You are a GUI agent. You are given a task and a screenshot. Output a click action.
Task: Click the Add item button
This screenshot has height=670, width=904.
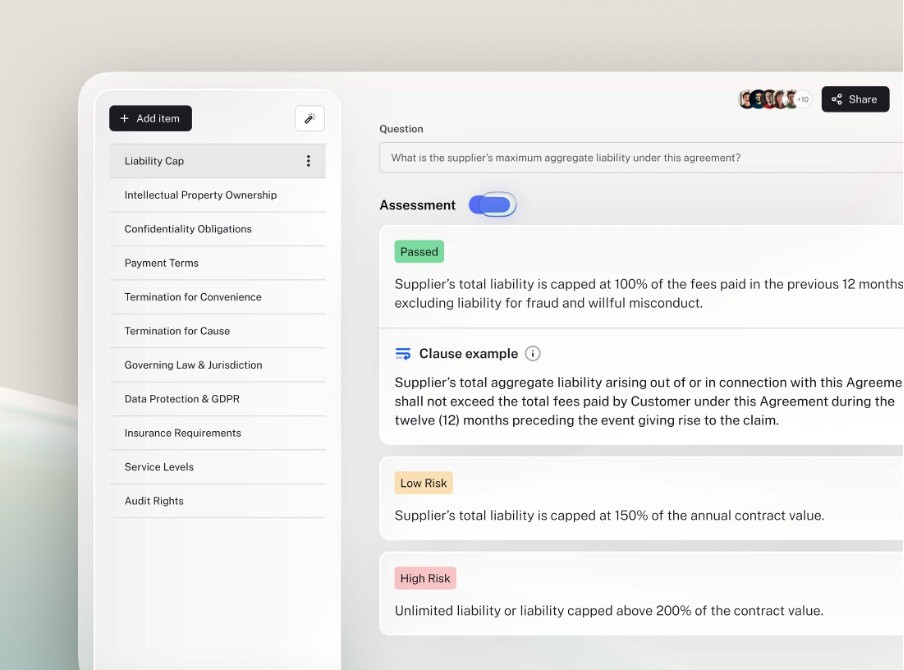coord(150,118)
